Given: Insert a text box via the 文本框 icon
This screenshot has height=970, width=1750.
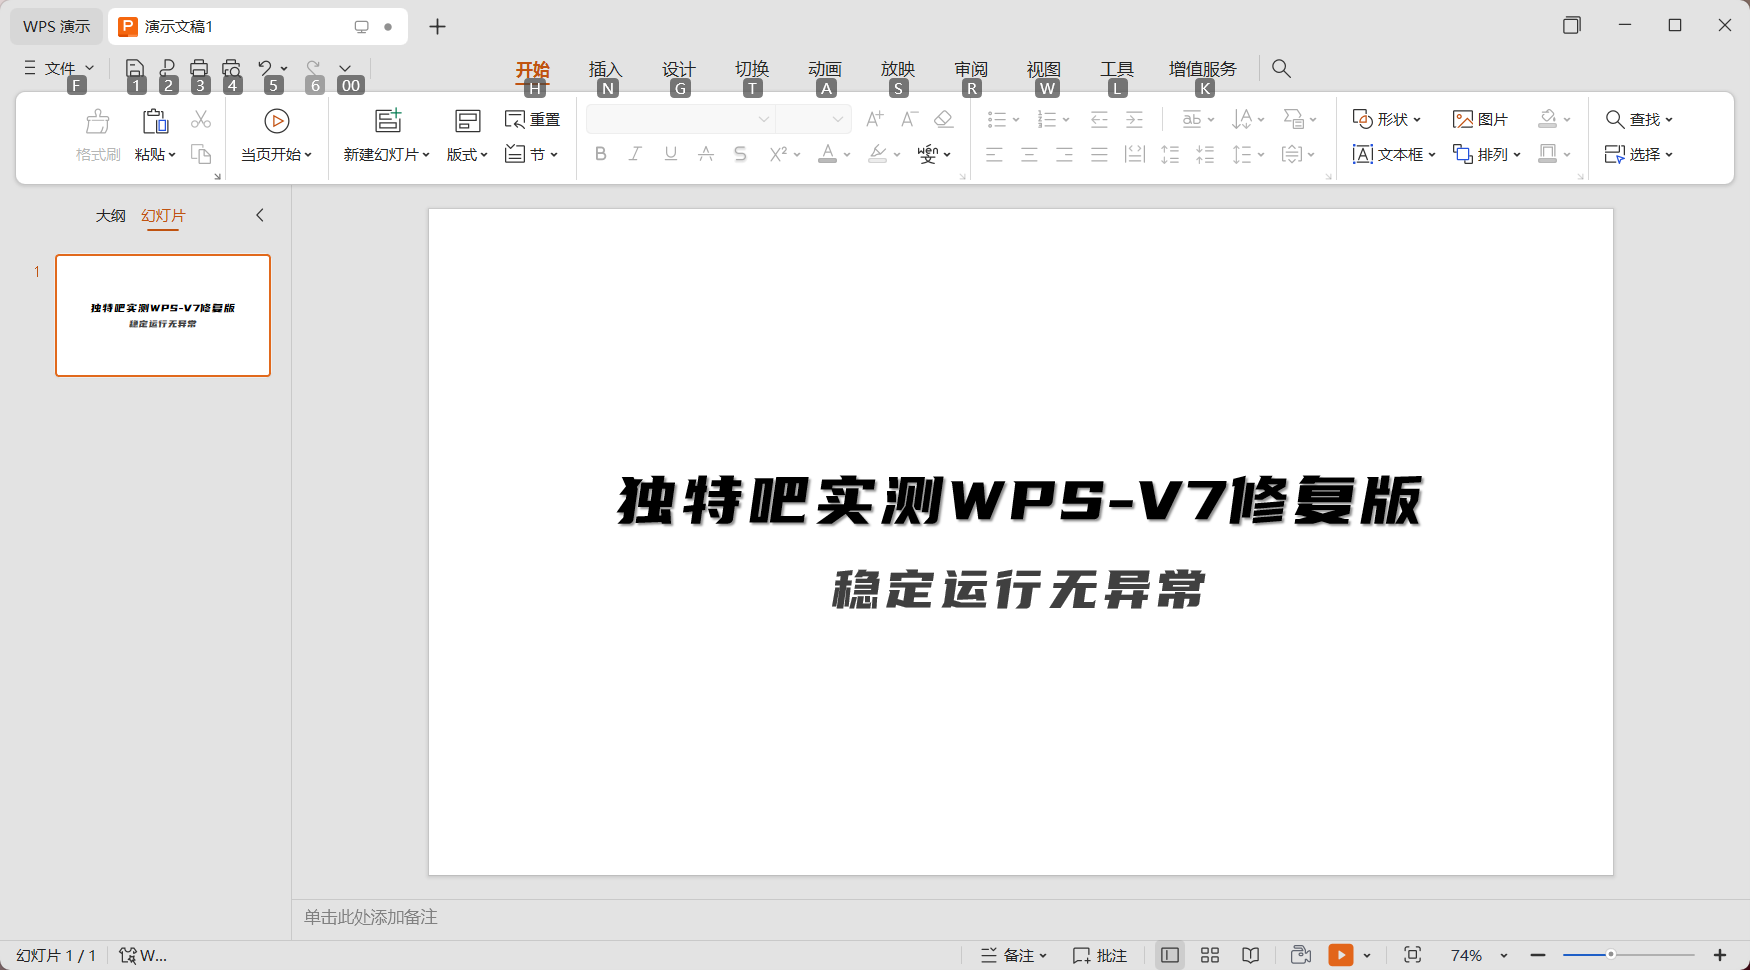Looking at the screenshot, I should (1390, 154).
